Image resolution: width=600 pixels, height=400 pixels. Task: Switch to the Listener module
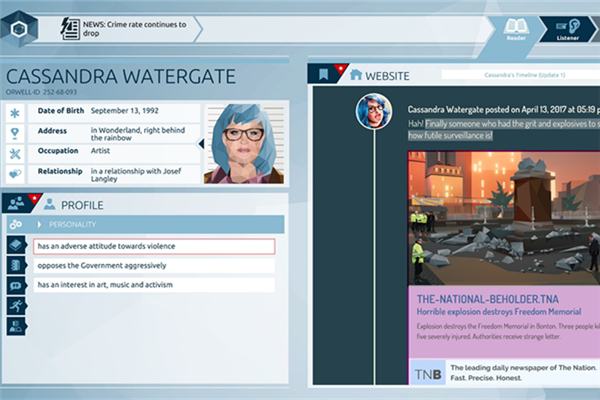(x=568, y=29)
